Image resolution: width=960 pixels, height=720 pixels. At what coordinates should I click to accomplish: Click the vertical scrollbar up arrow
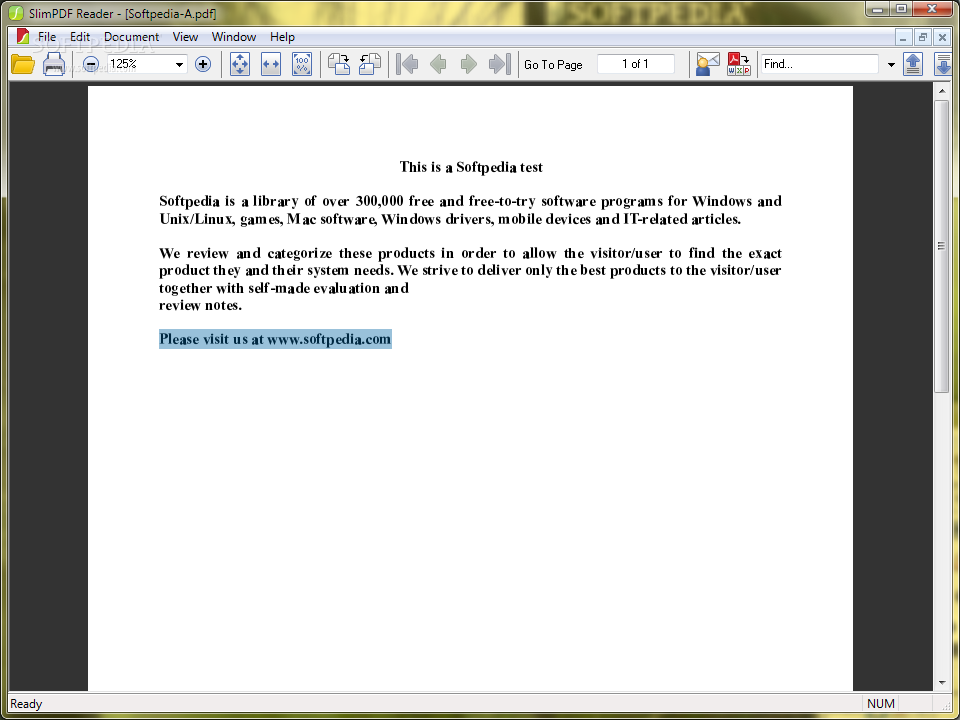point(942,91)
